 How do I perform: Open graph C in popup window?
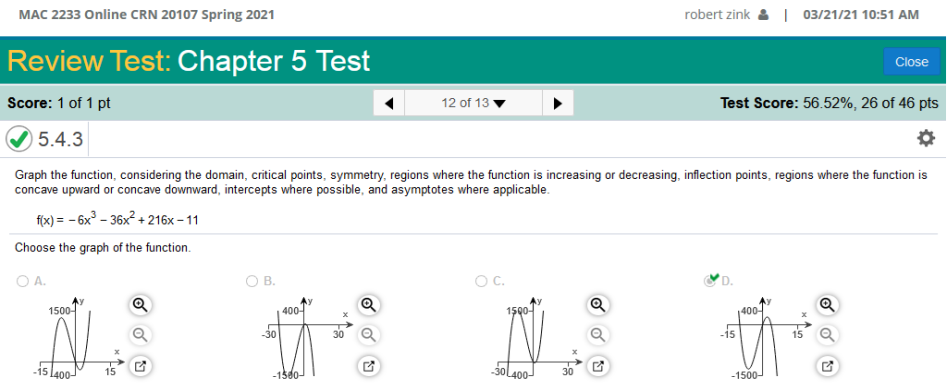click(597, 365)
